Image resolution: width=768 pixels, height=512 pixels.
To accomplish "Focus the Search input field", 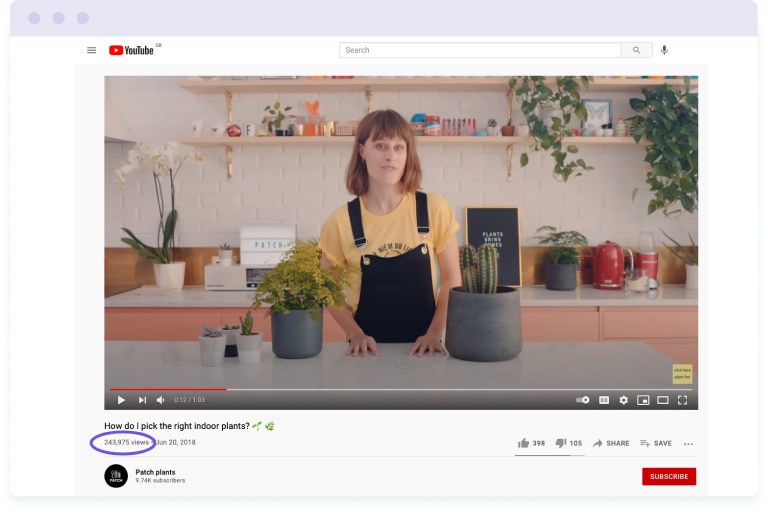I will 480,50.
